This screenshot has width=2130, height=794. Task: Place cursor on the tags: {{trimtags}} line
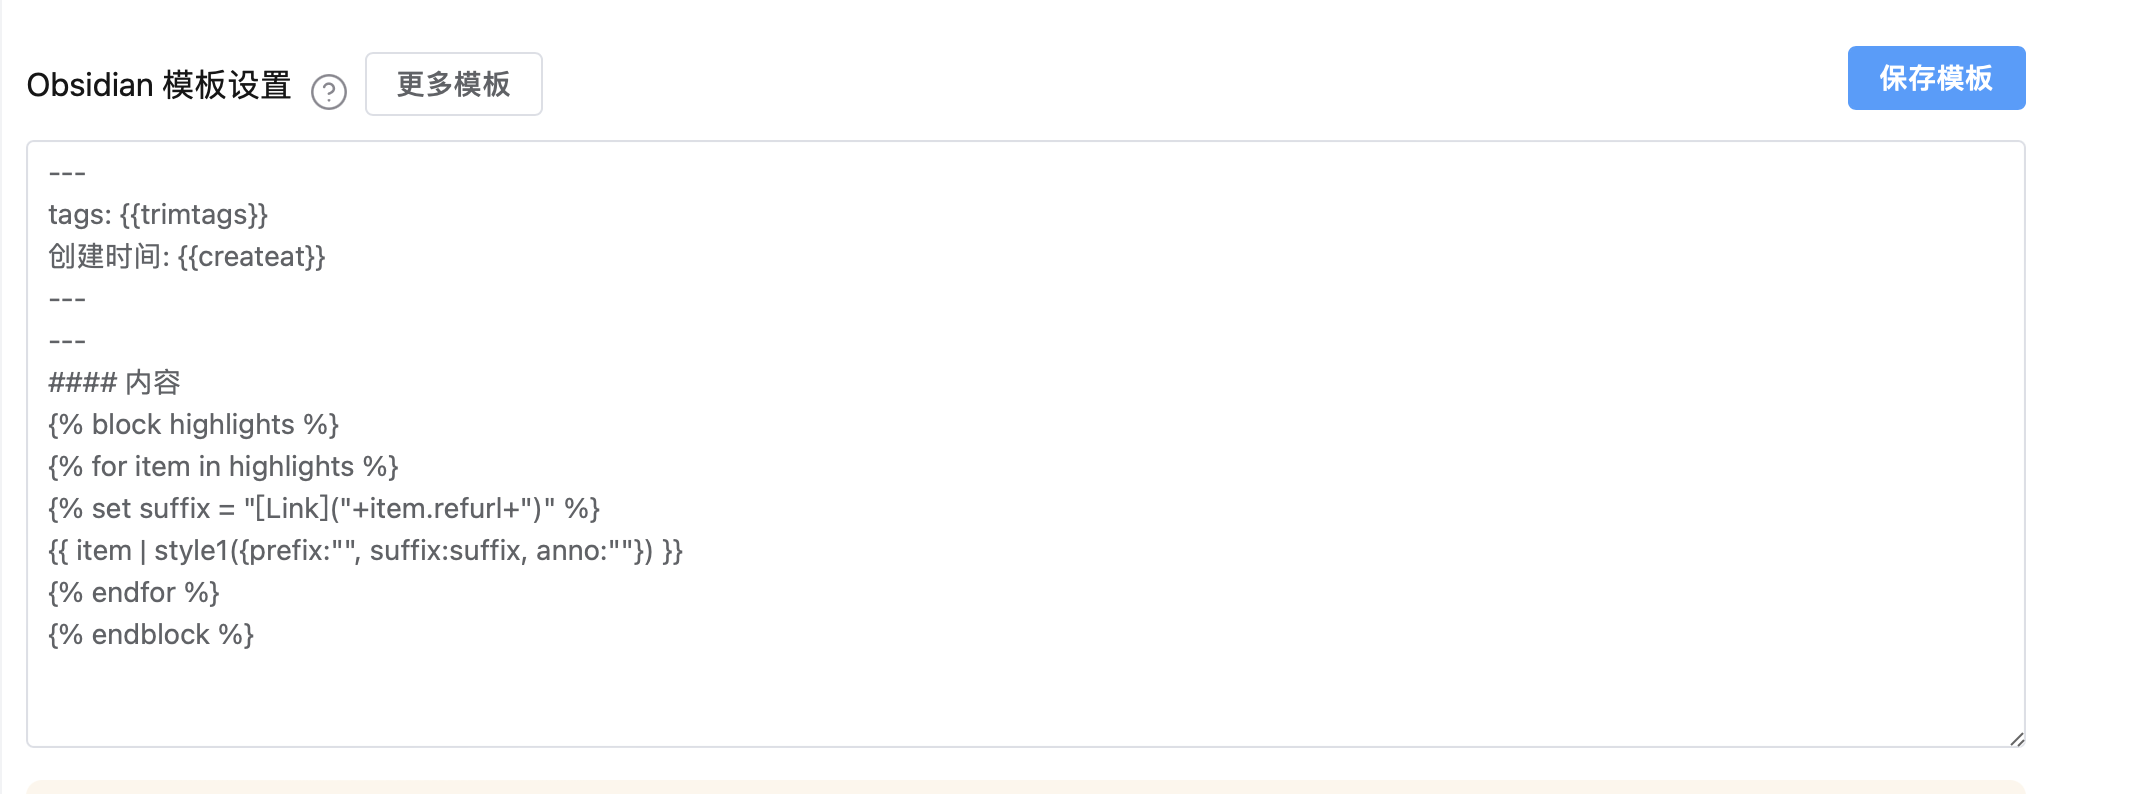(158, 215)
